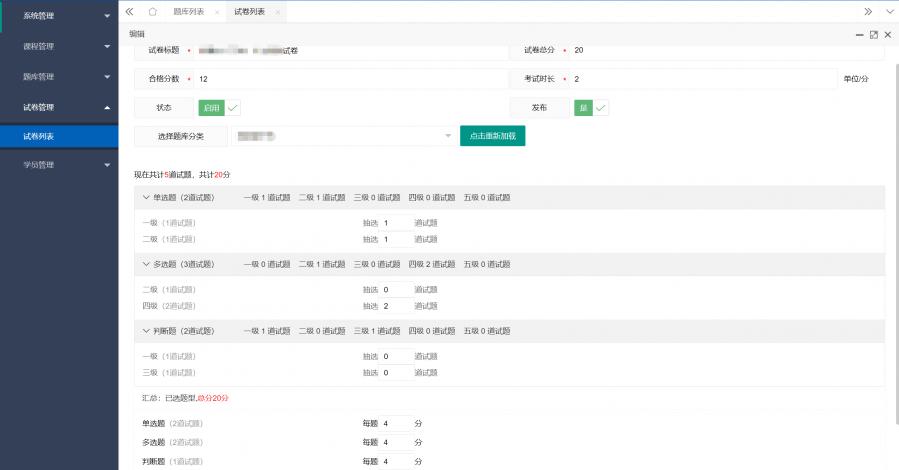Close the 试卷列表 tab using its x icon
Viewport: 899px width, 470px height.
point(277,12)
